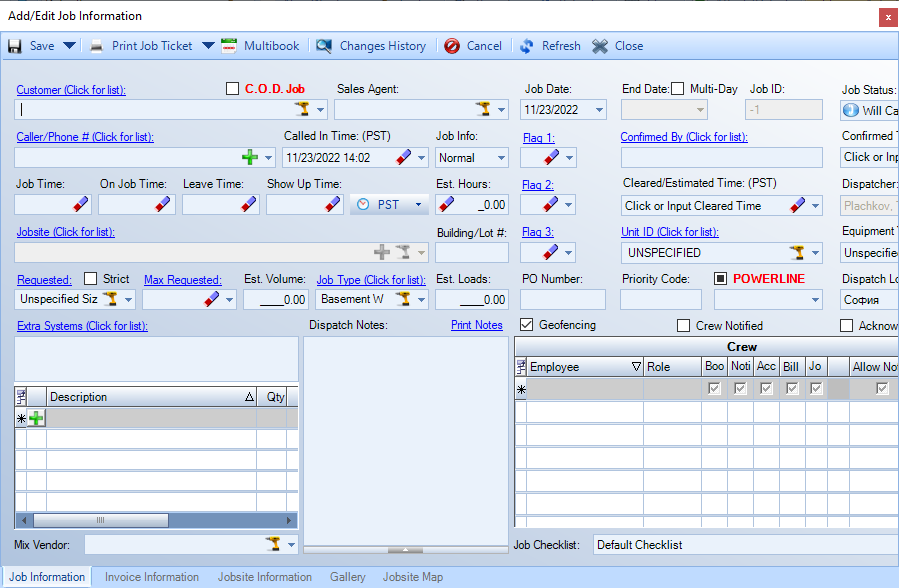Switch to Jobsite Information tab
The image size is (899, 588).
[265, 577]
